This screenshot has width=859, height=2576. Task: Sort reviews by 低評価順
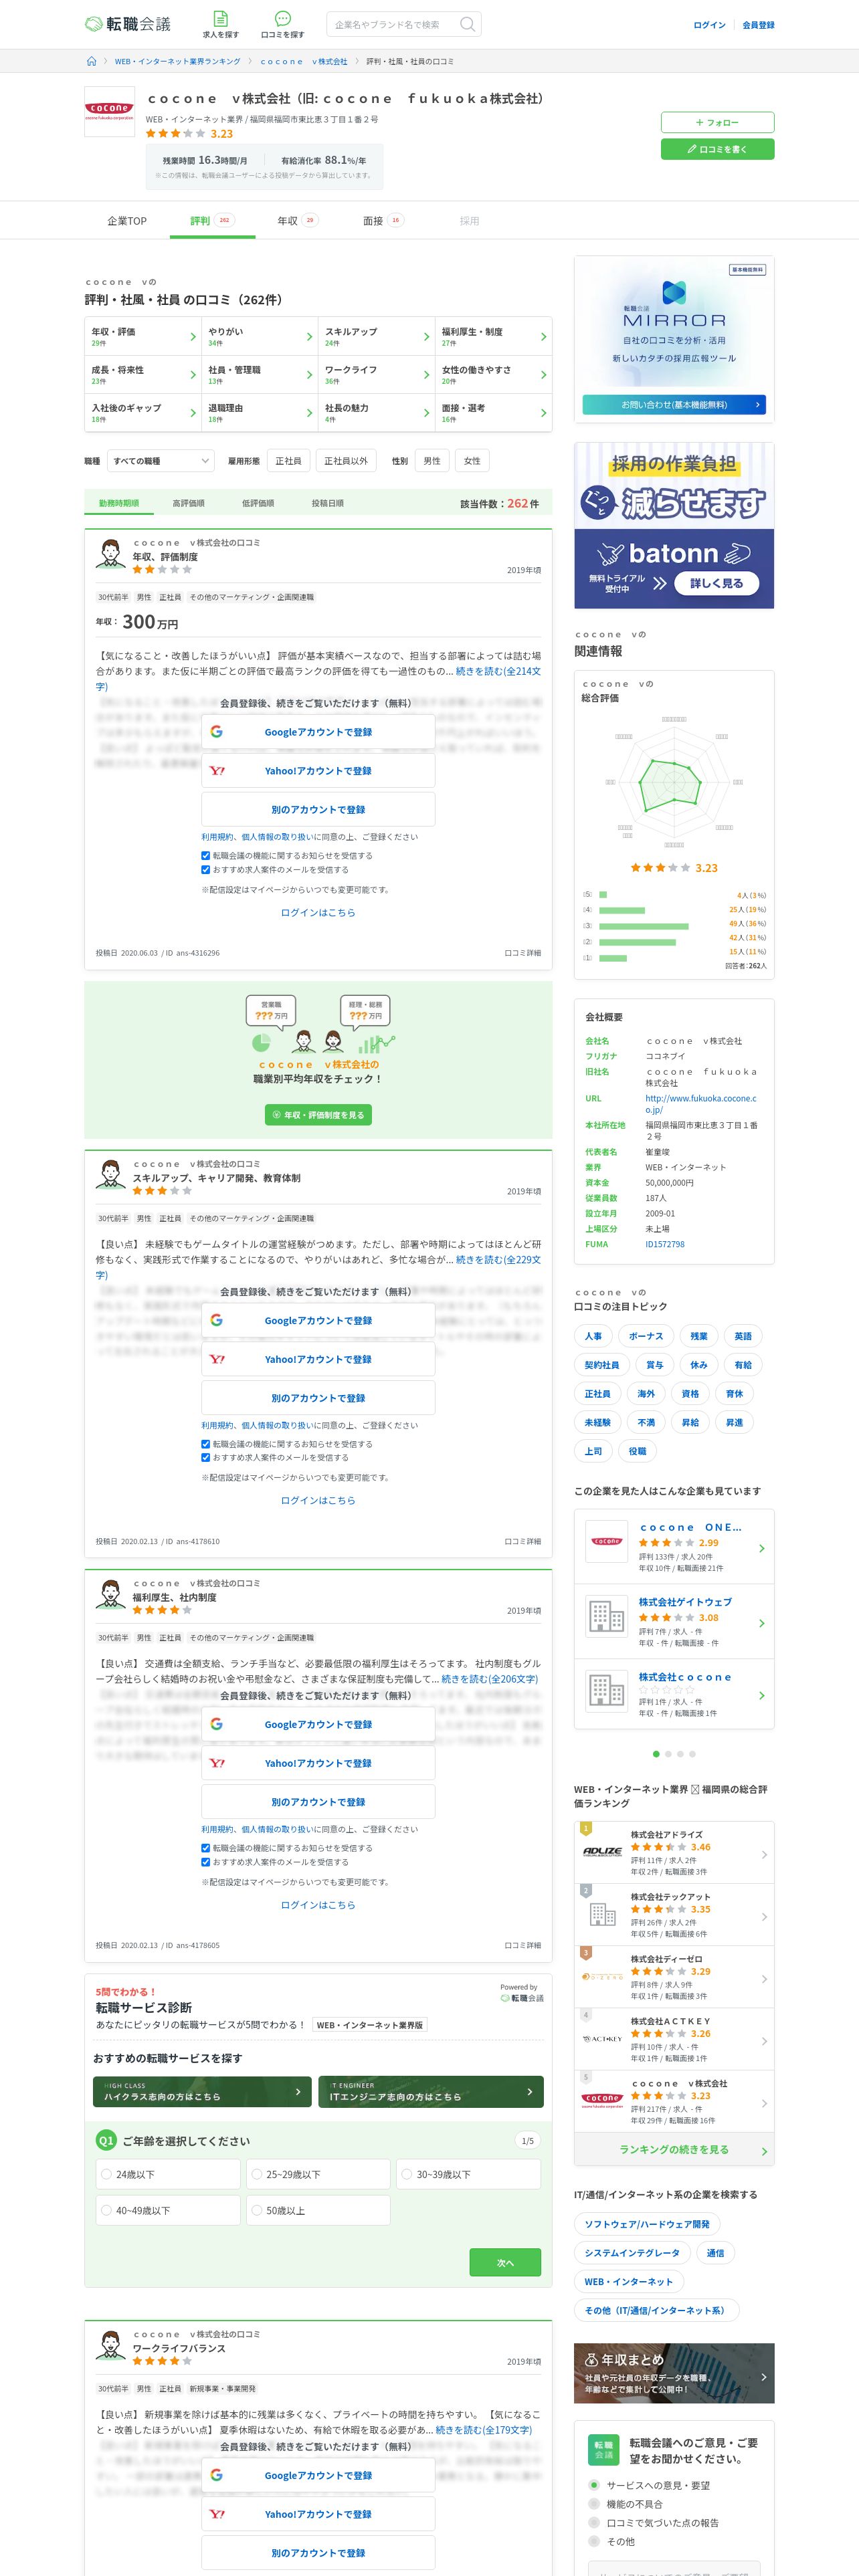tap(257, 503)
